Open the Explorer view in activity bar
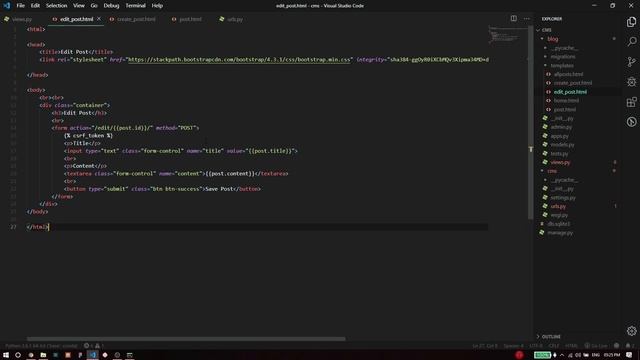 point(631,22)
